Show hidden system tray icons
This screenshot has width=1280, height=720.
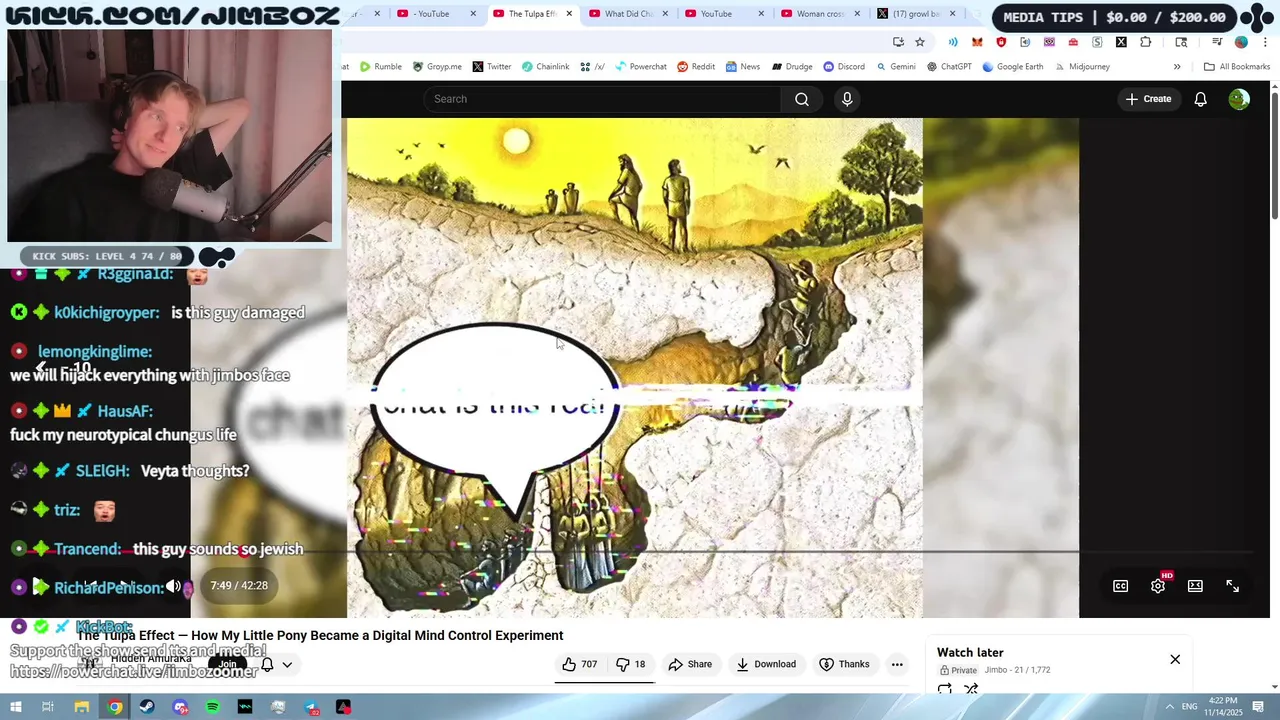1169,707
